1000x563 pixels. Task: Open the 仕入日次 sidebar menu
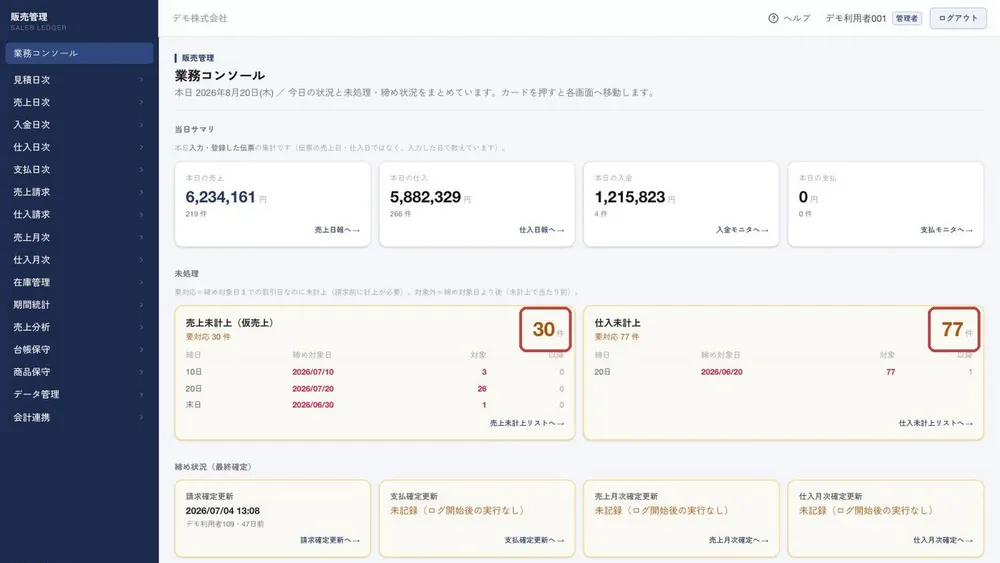79,147
